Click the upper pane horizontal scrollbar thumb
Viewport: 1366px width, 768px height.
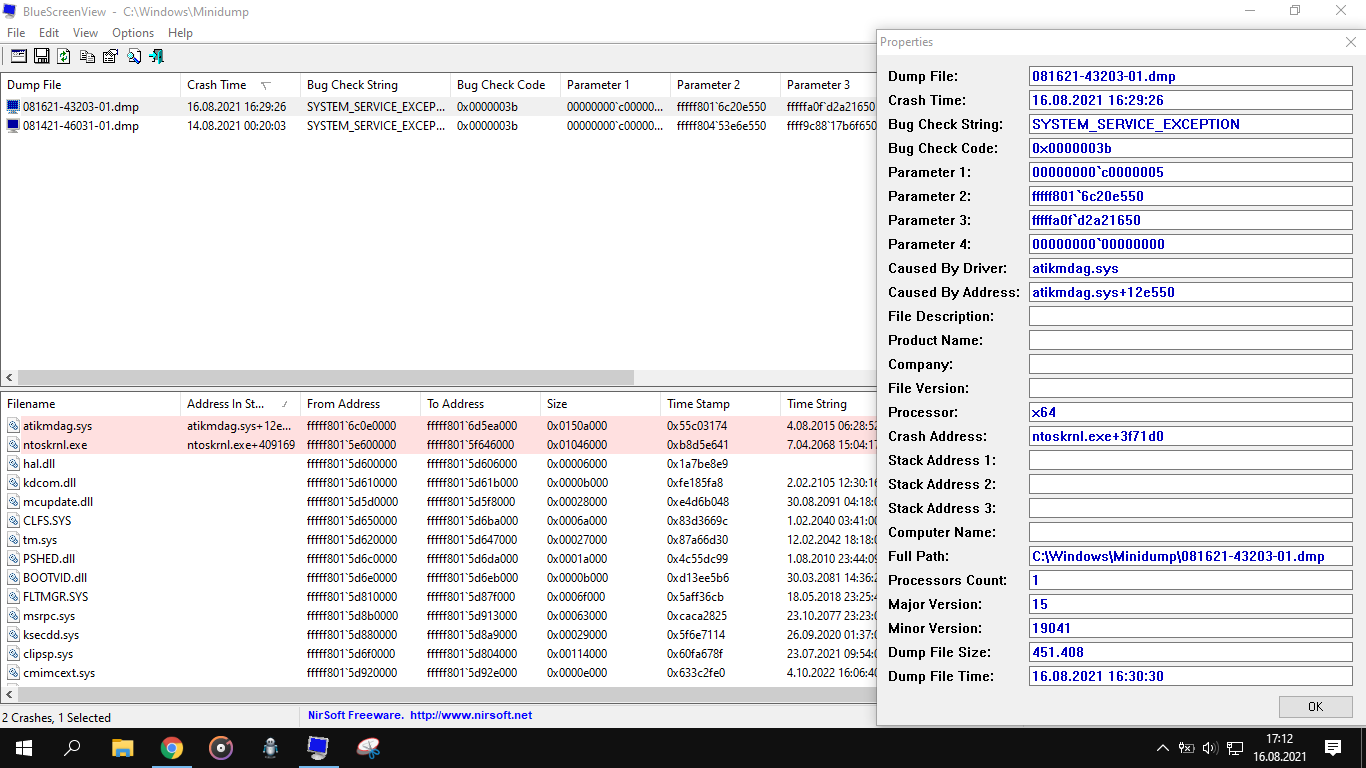[326, 378]
